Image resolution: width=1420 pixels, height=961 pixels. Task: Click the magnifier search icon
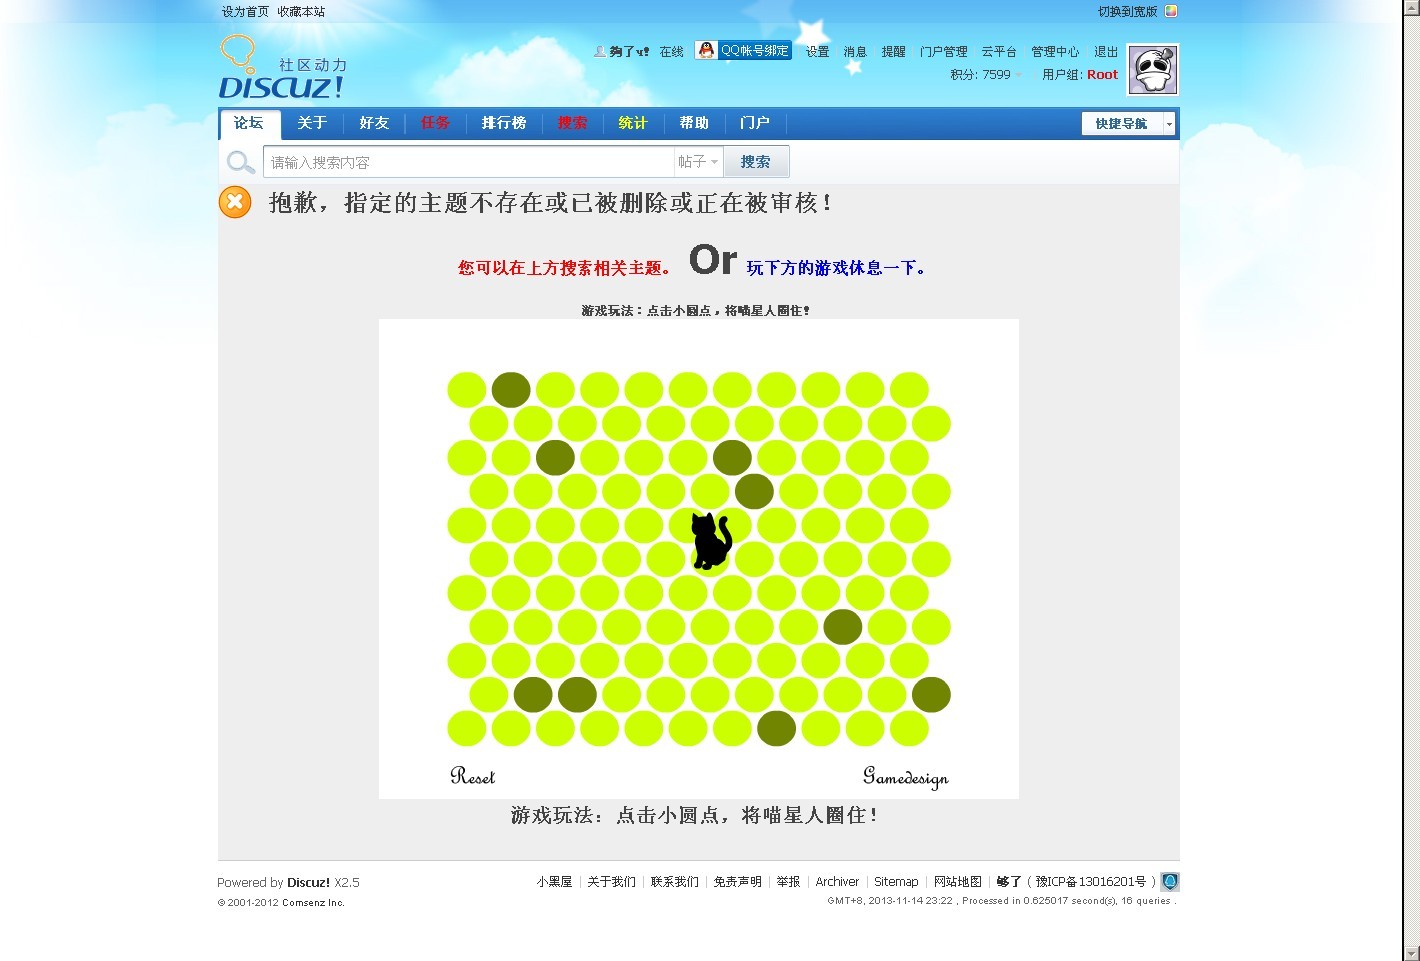[x=240, y=162]
